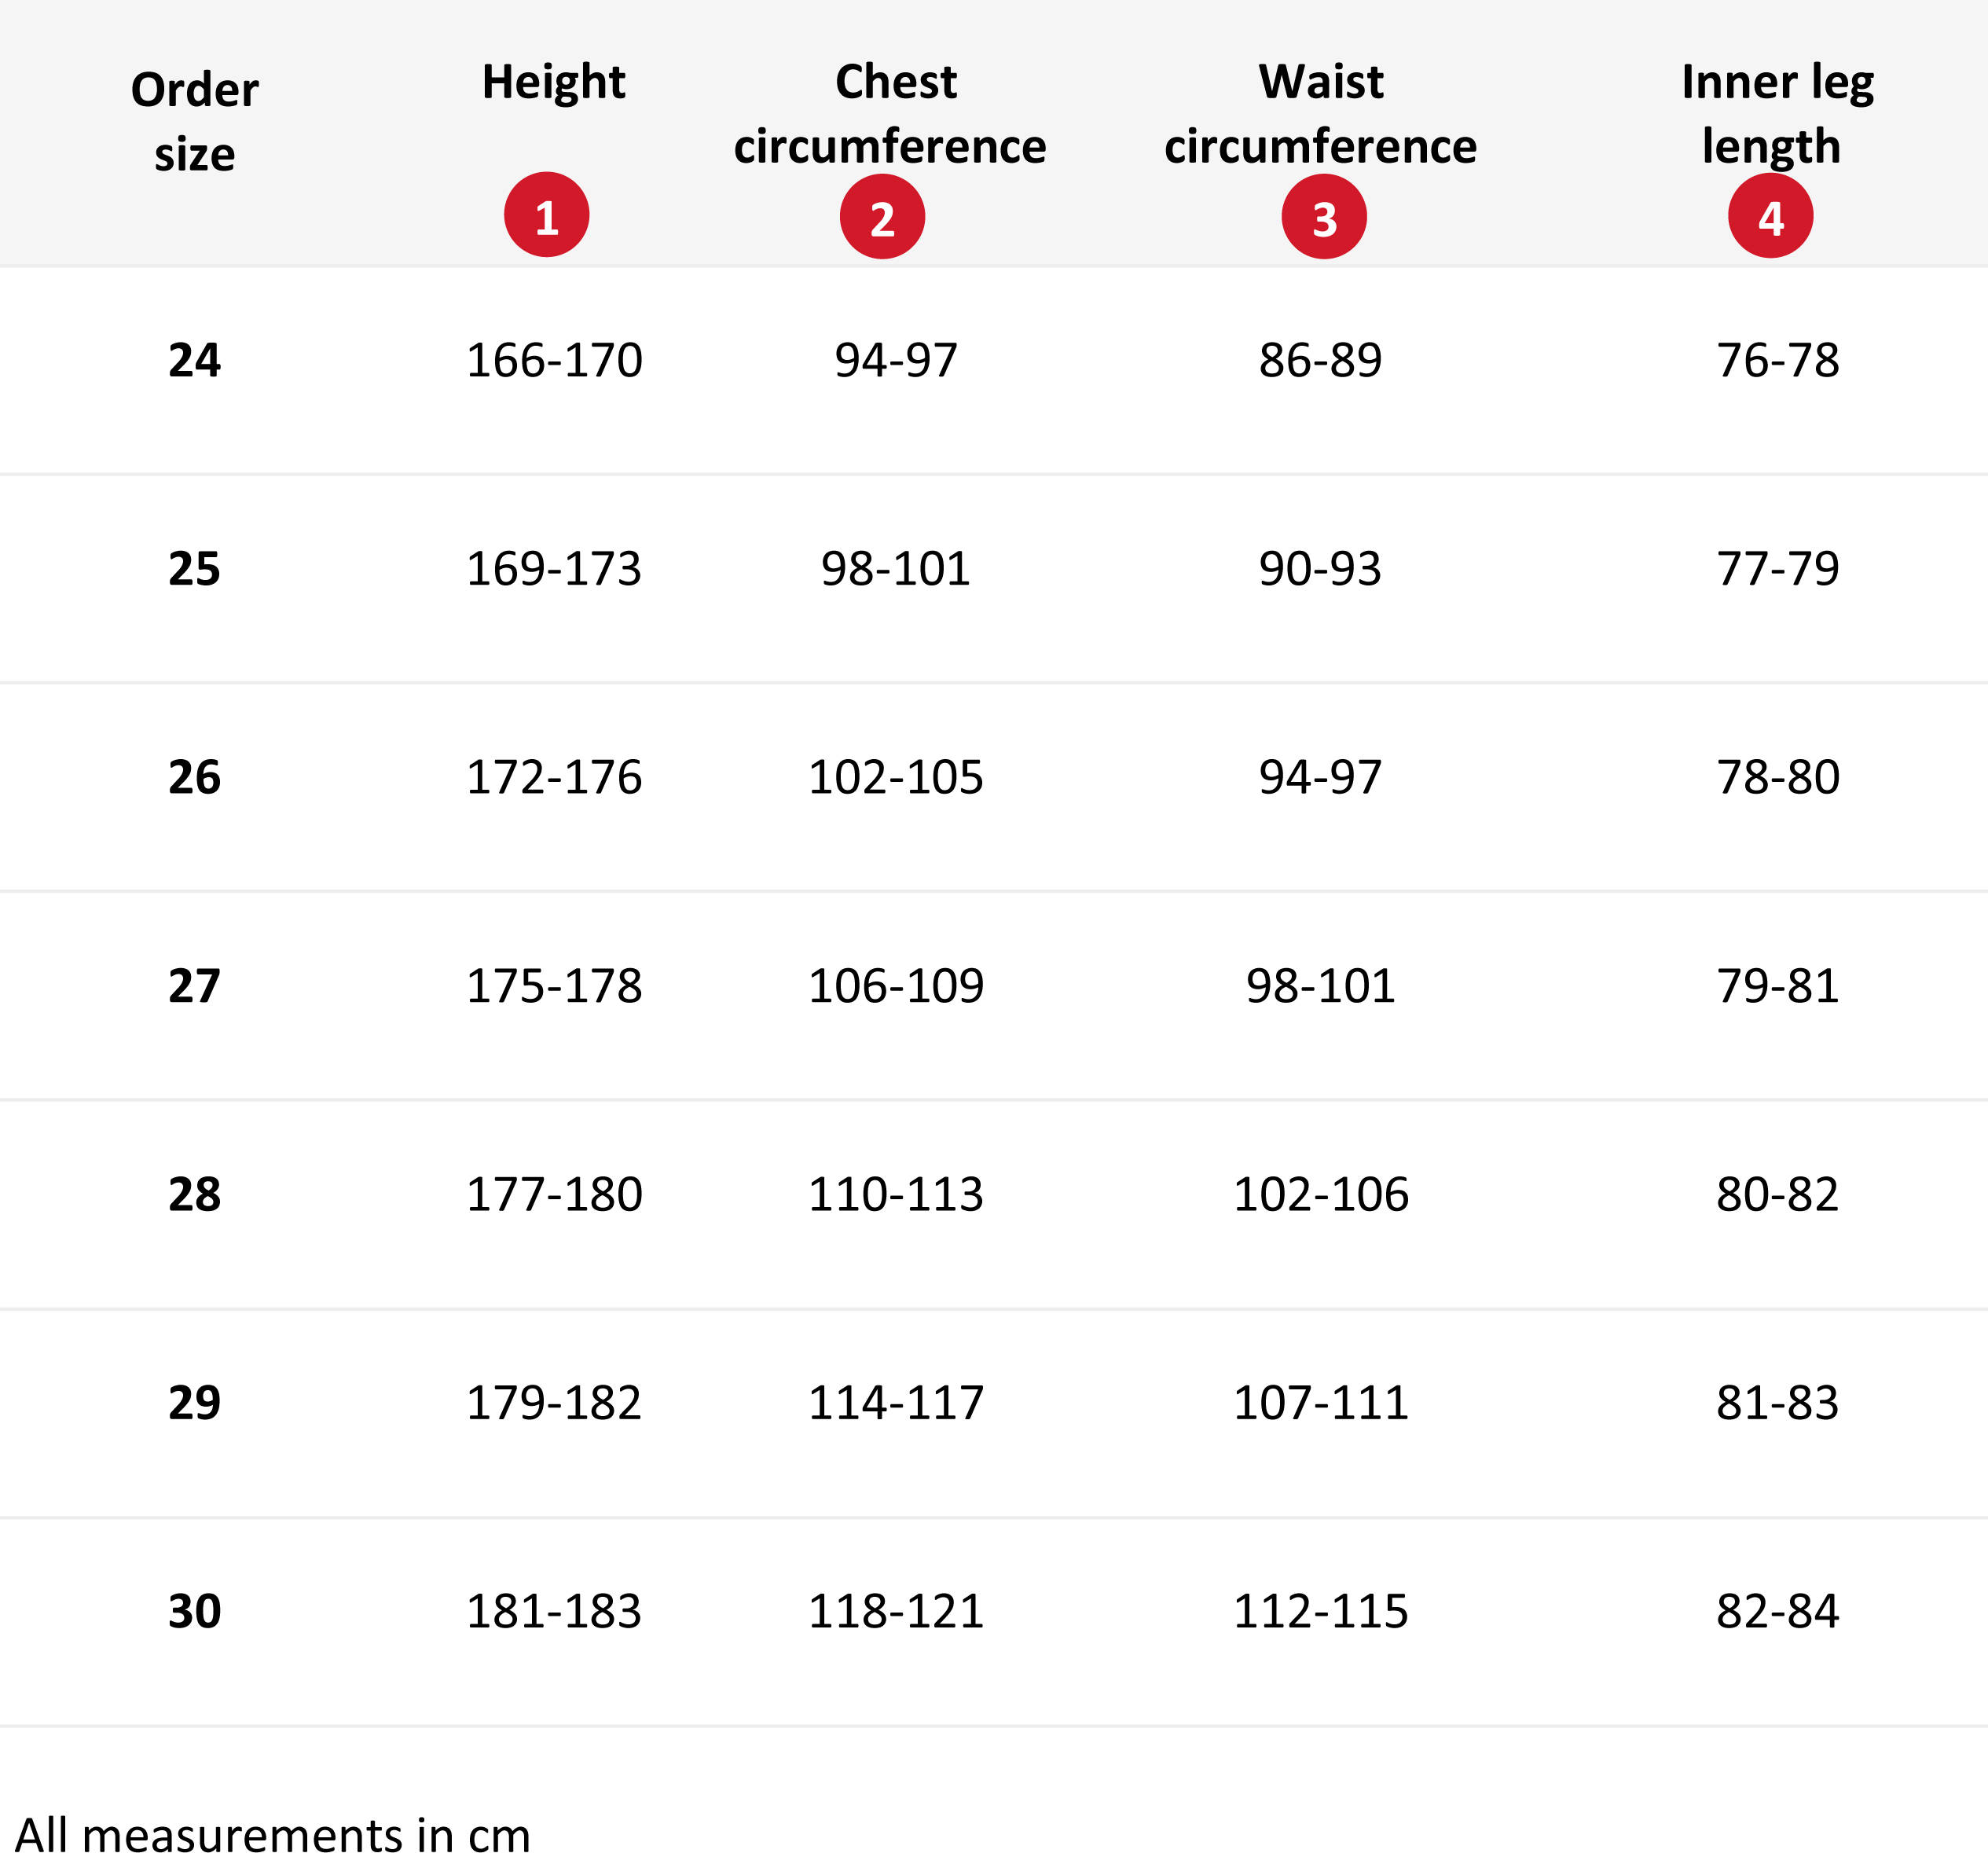The height and width of the screenshot is (1853, 1988).
Task: Click chest value 106-109
Action: pyautogui.click(x=896, y=986)
